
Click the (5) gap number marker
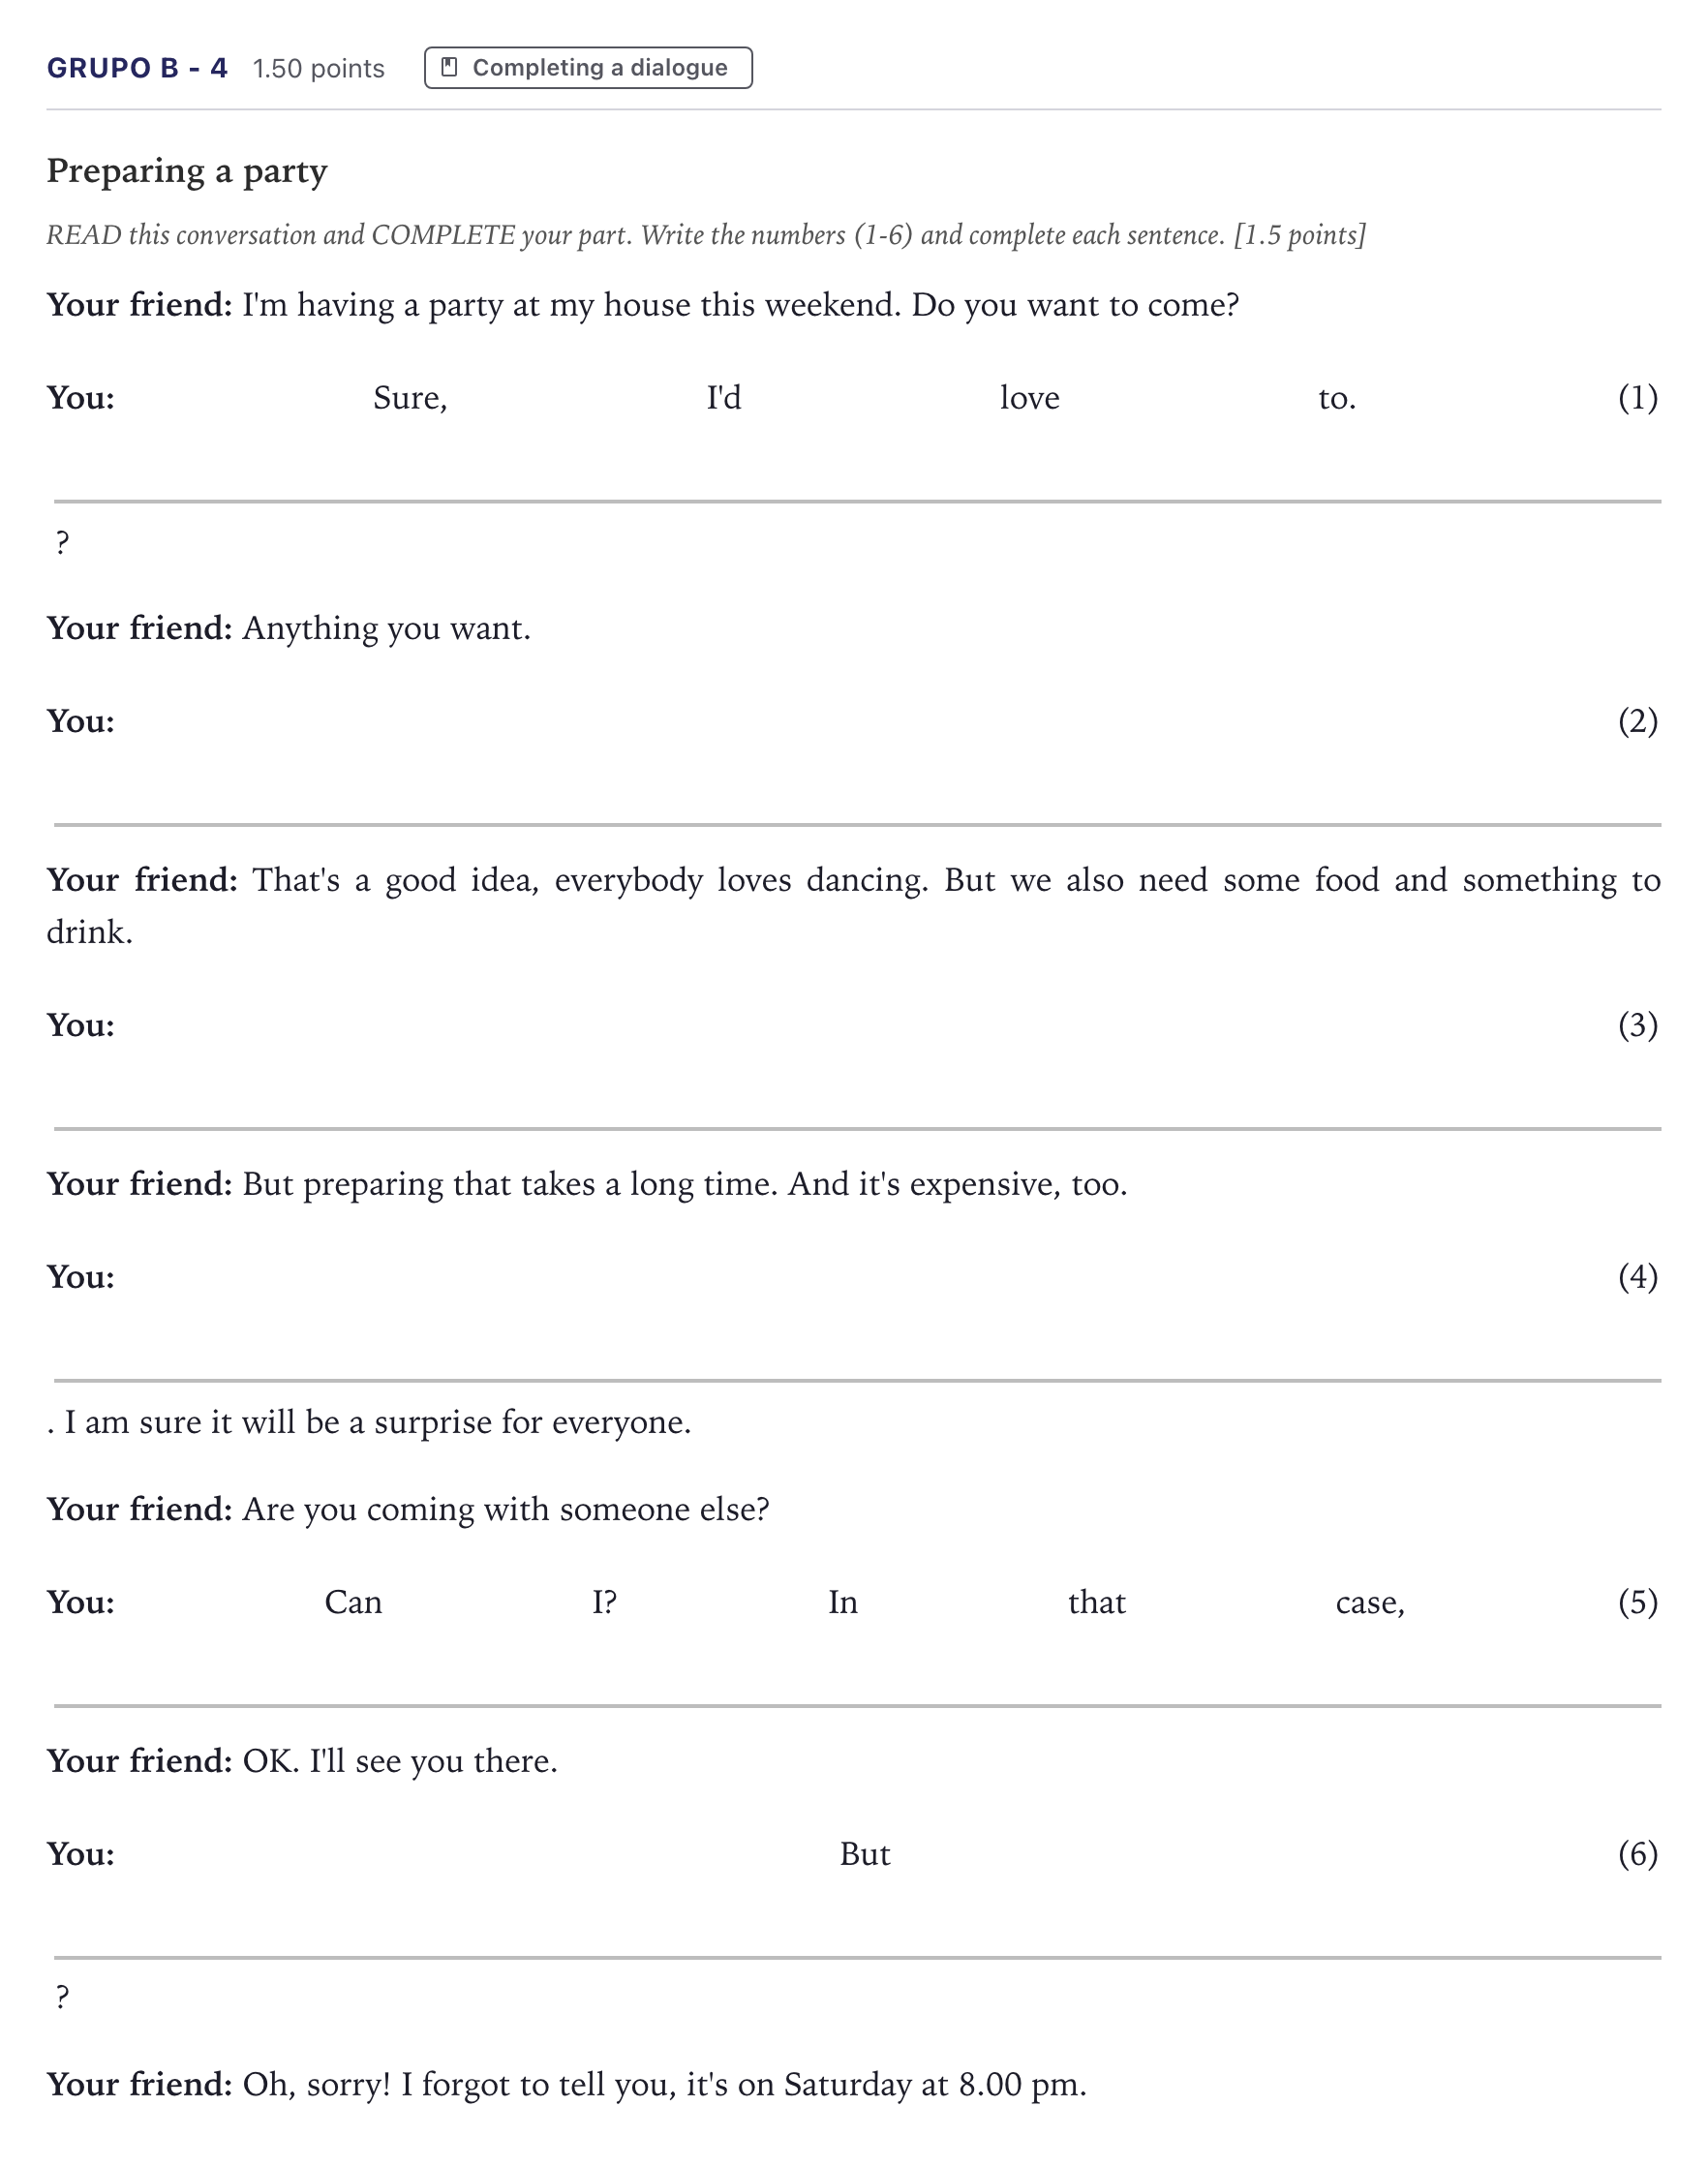pyautogui.click(x=1638, y=1602)
